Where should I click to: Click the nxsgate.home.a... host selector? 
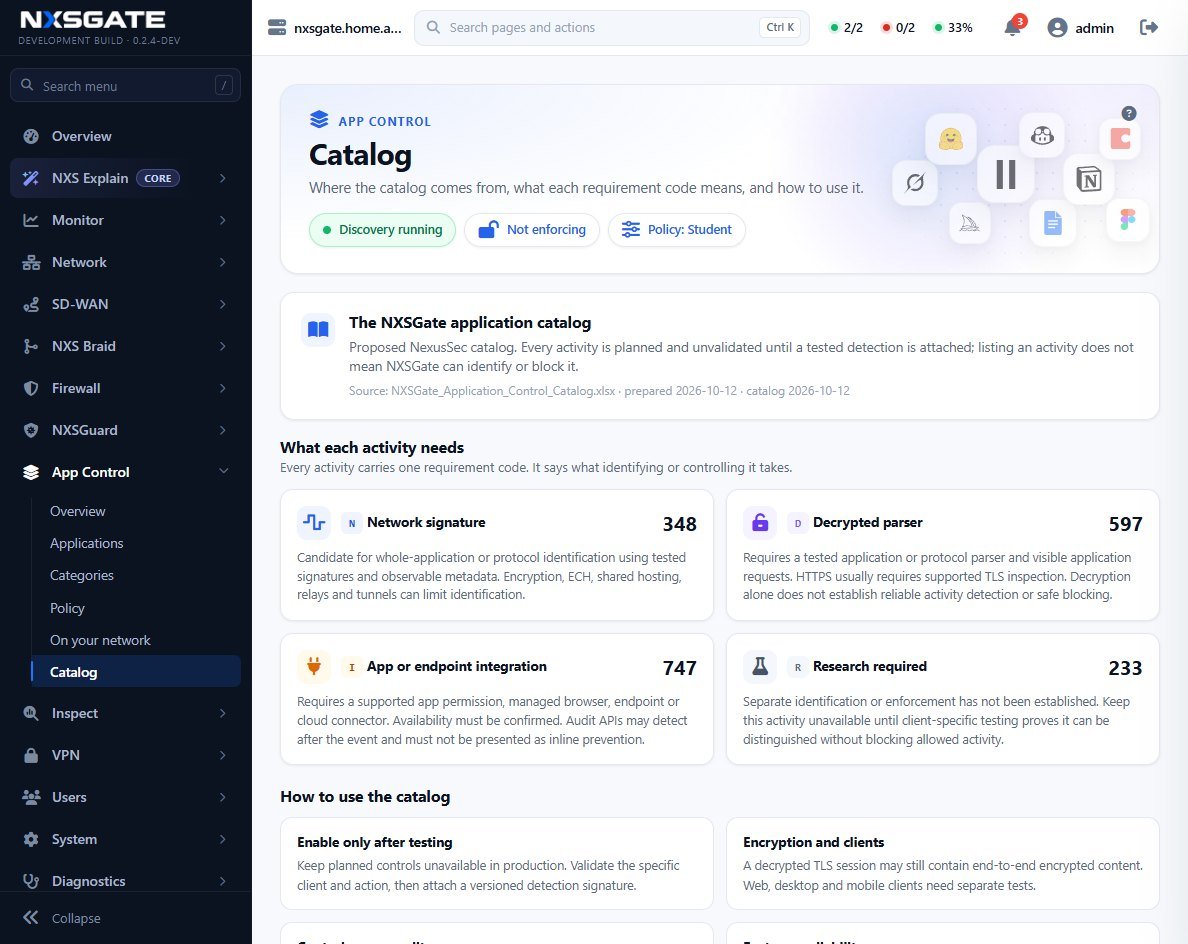coord(335,28)
